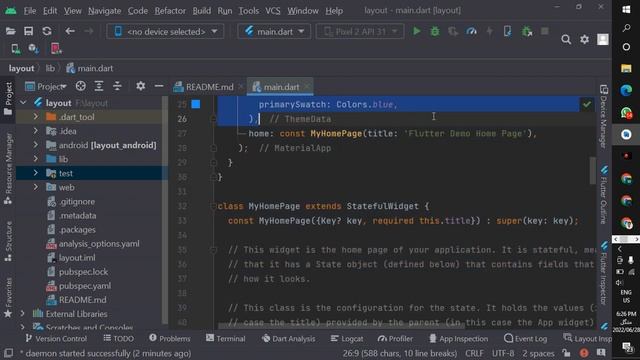Open the device selector dropdown

[165, 31]
